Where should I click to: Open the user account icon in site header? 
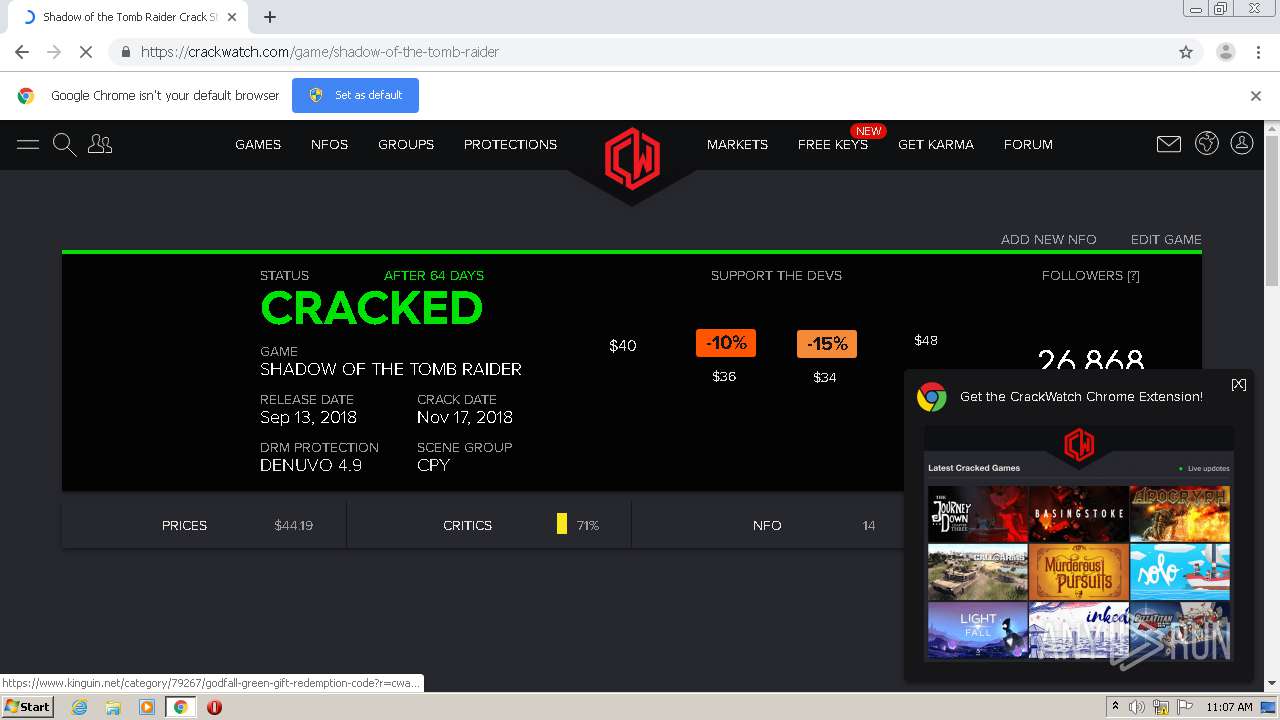pos(1242,144)
